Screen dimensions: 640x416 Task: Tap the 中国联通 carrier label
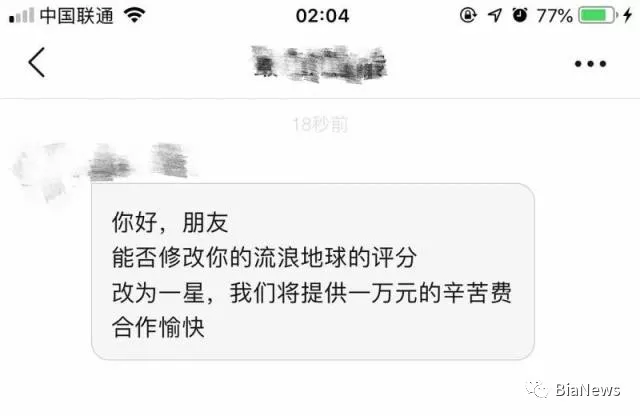[76, 16]
